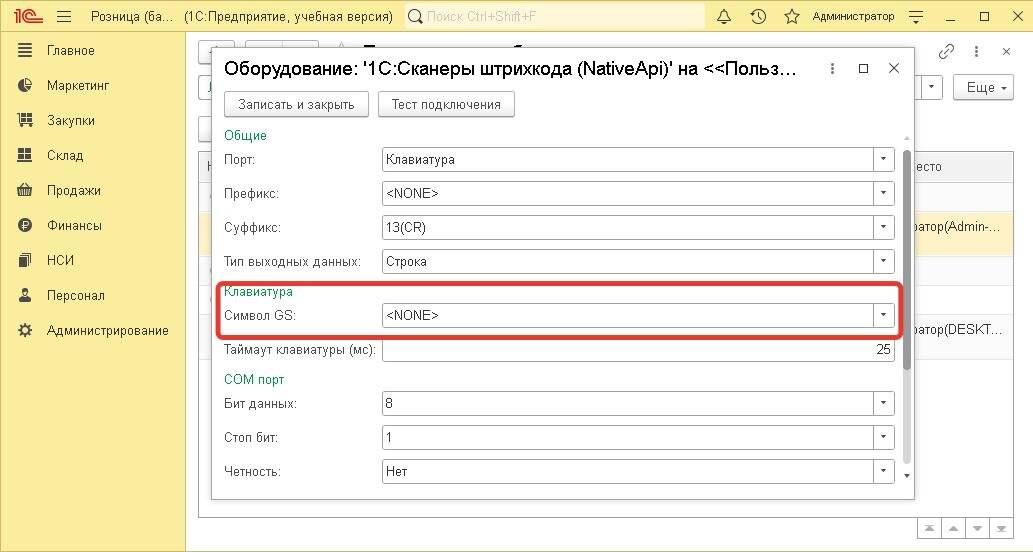The height and width of the screenshot is (552, 1033).
Task: Click the Персонал person icon
Action: (25, 295)
